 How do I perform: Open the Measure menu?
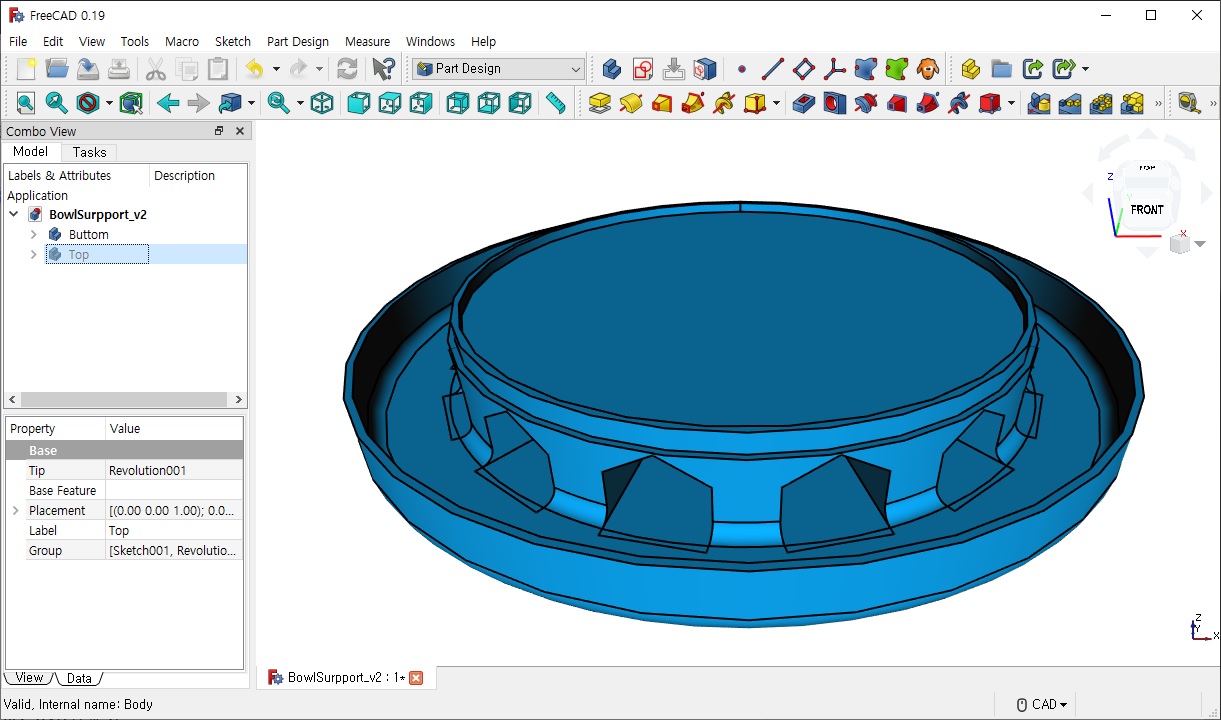[367, 41]
